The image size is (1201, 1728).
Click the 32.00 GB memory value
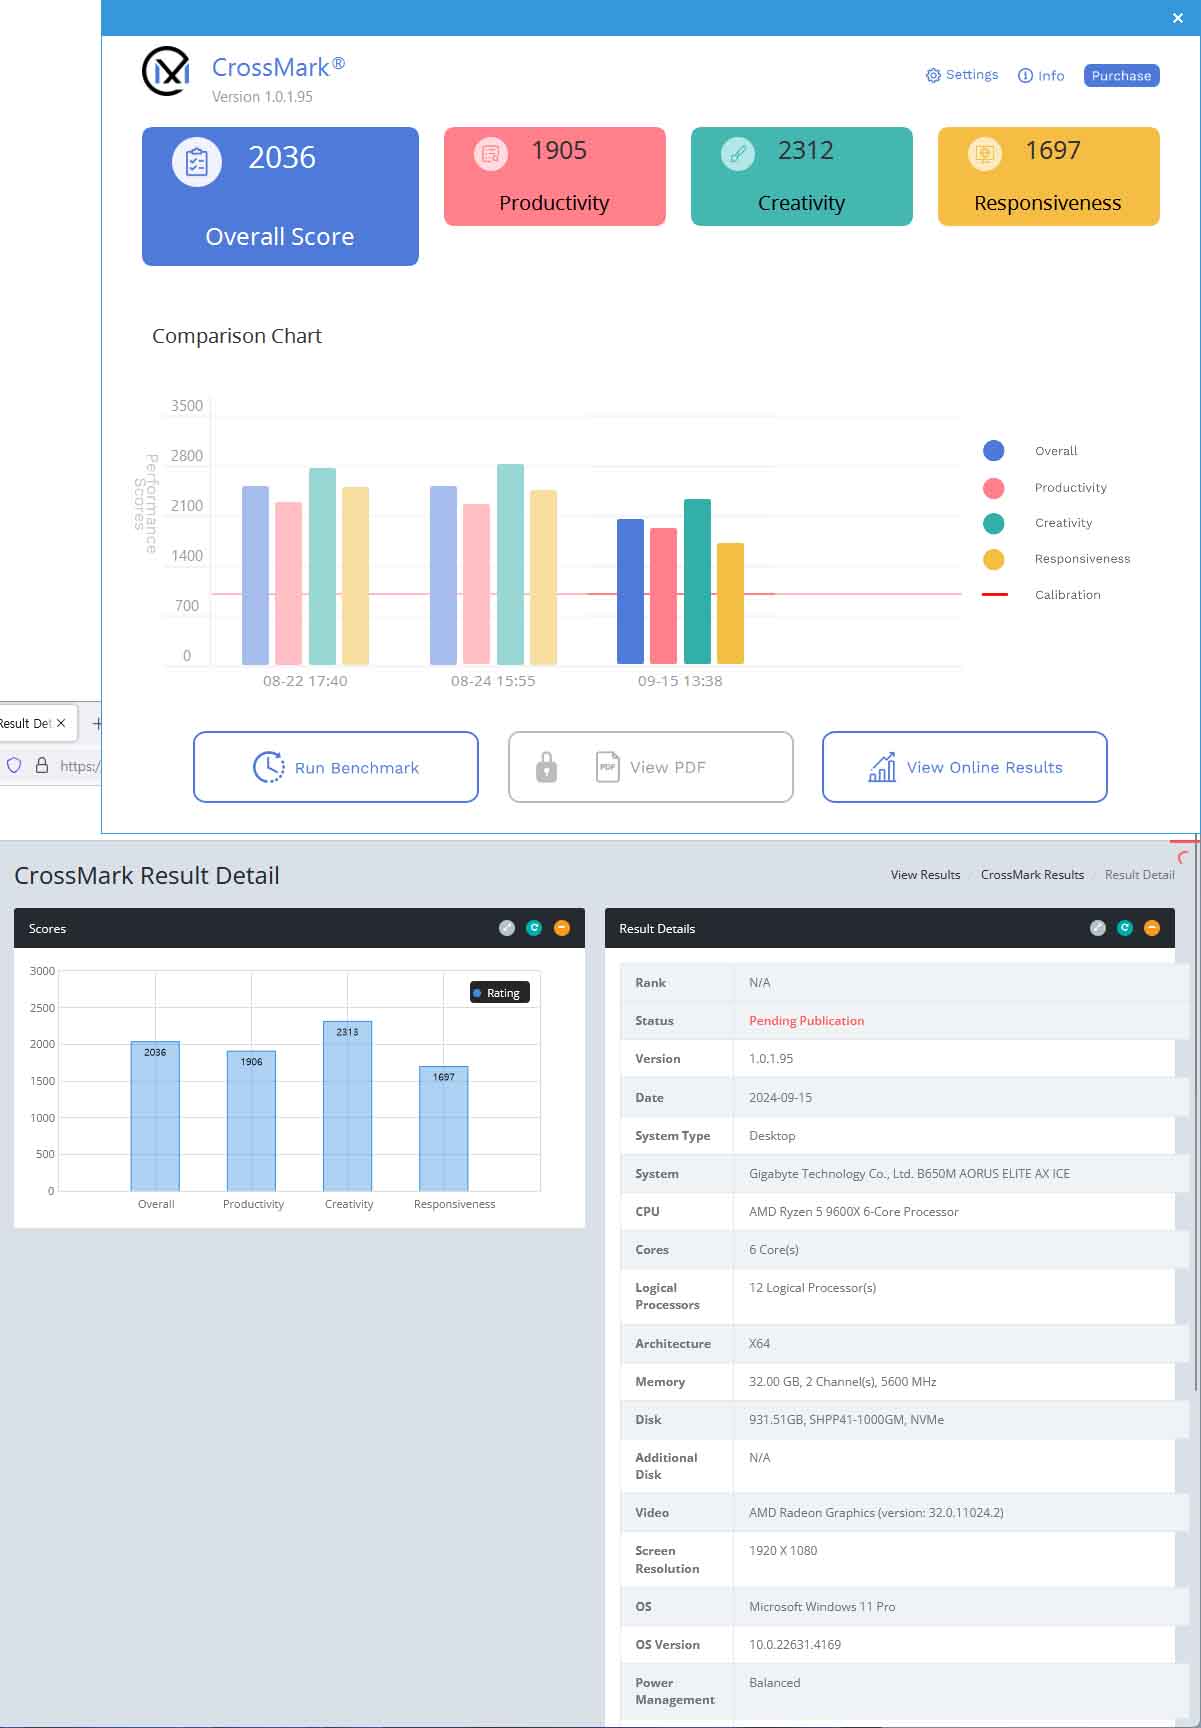pos(842,1382)
